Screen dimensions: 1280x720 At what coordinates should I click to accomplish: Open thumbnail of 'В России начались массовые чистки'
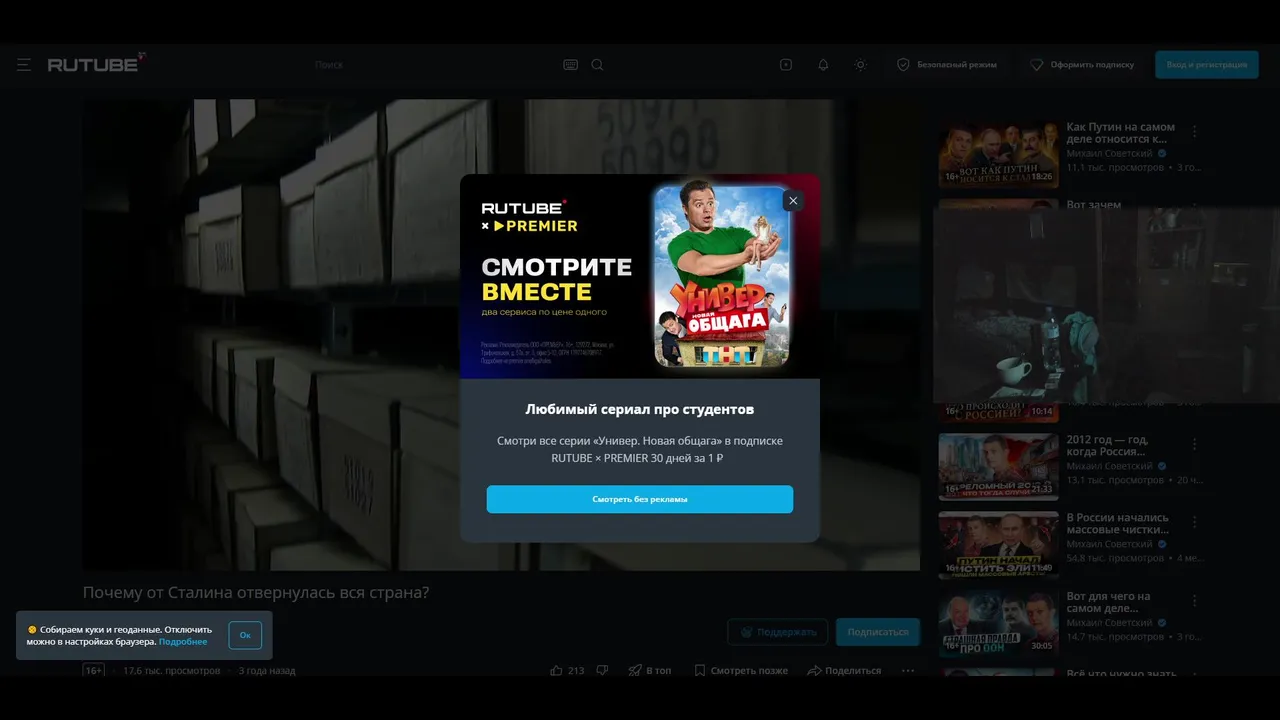998,545
